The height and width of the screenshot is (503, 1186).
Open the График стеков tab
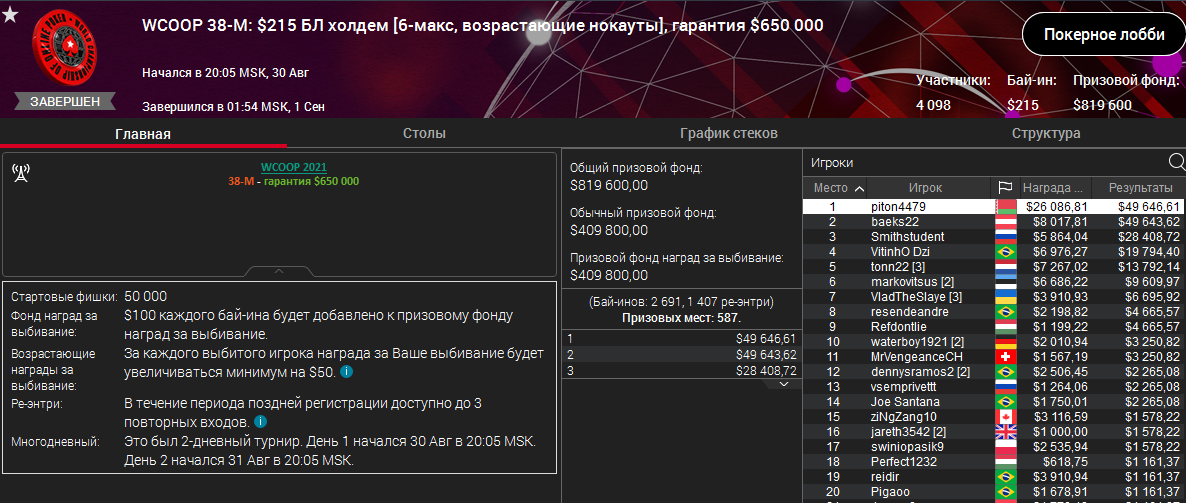click(728, 133)
